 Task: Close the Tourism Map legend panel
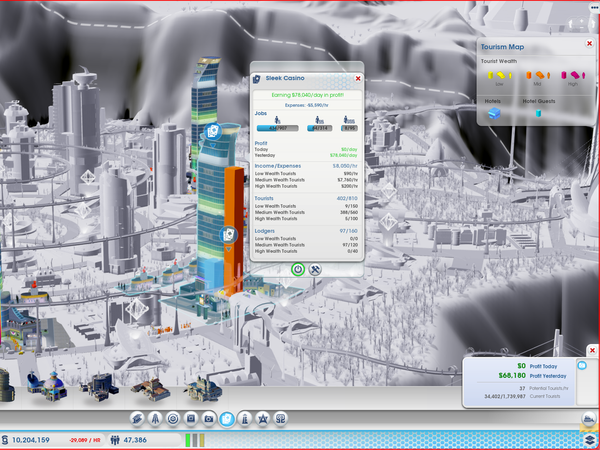590,43
